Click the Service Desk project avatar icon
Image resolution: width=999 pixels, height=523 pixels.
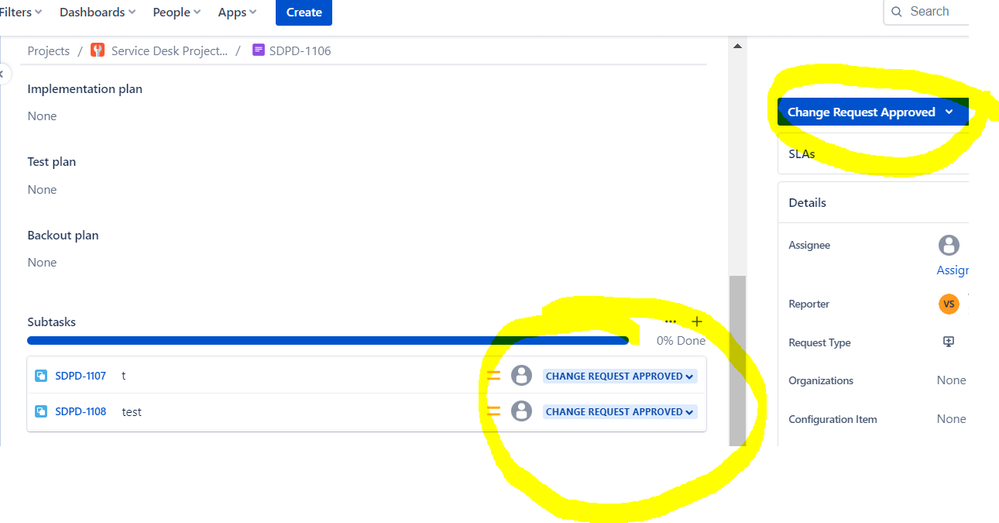tap(97, 50)
